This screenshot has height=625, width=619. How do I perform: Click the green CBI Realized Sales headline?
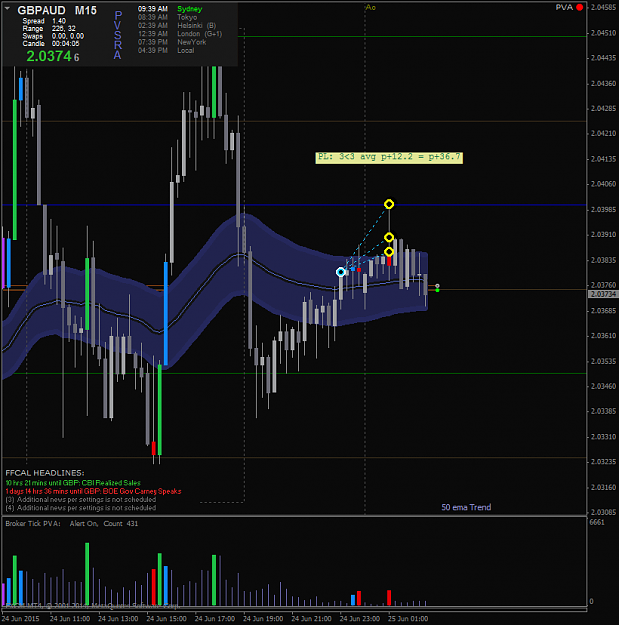tap(73, 483)
